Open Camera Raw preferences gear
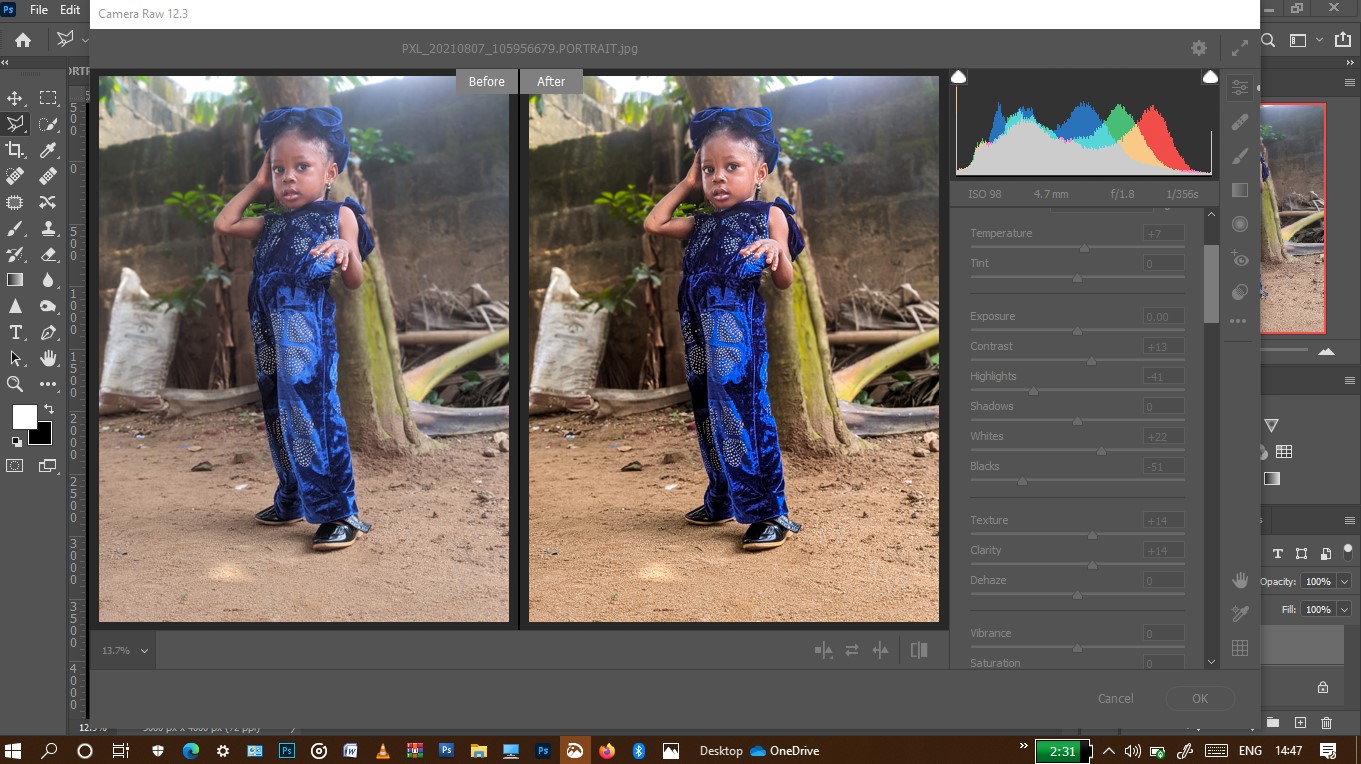 click(1199, 48)
